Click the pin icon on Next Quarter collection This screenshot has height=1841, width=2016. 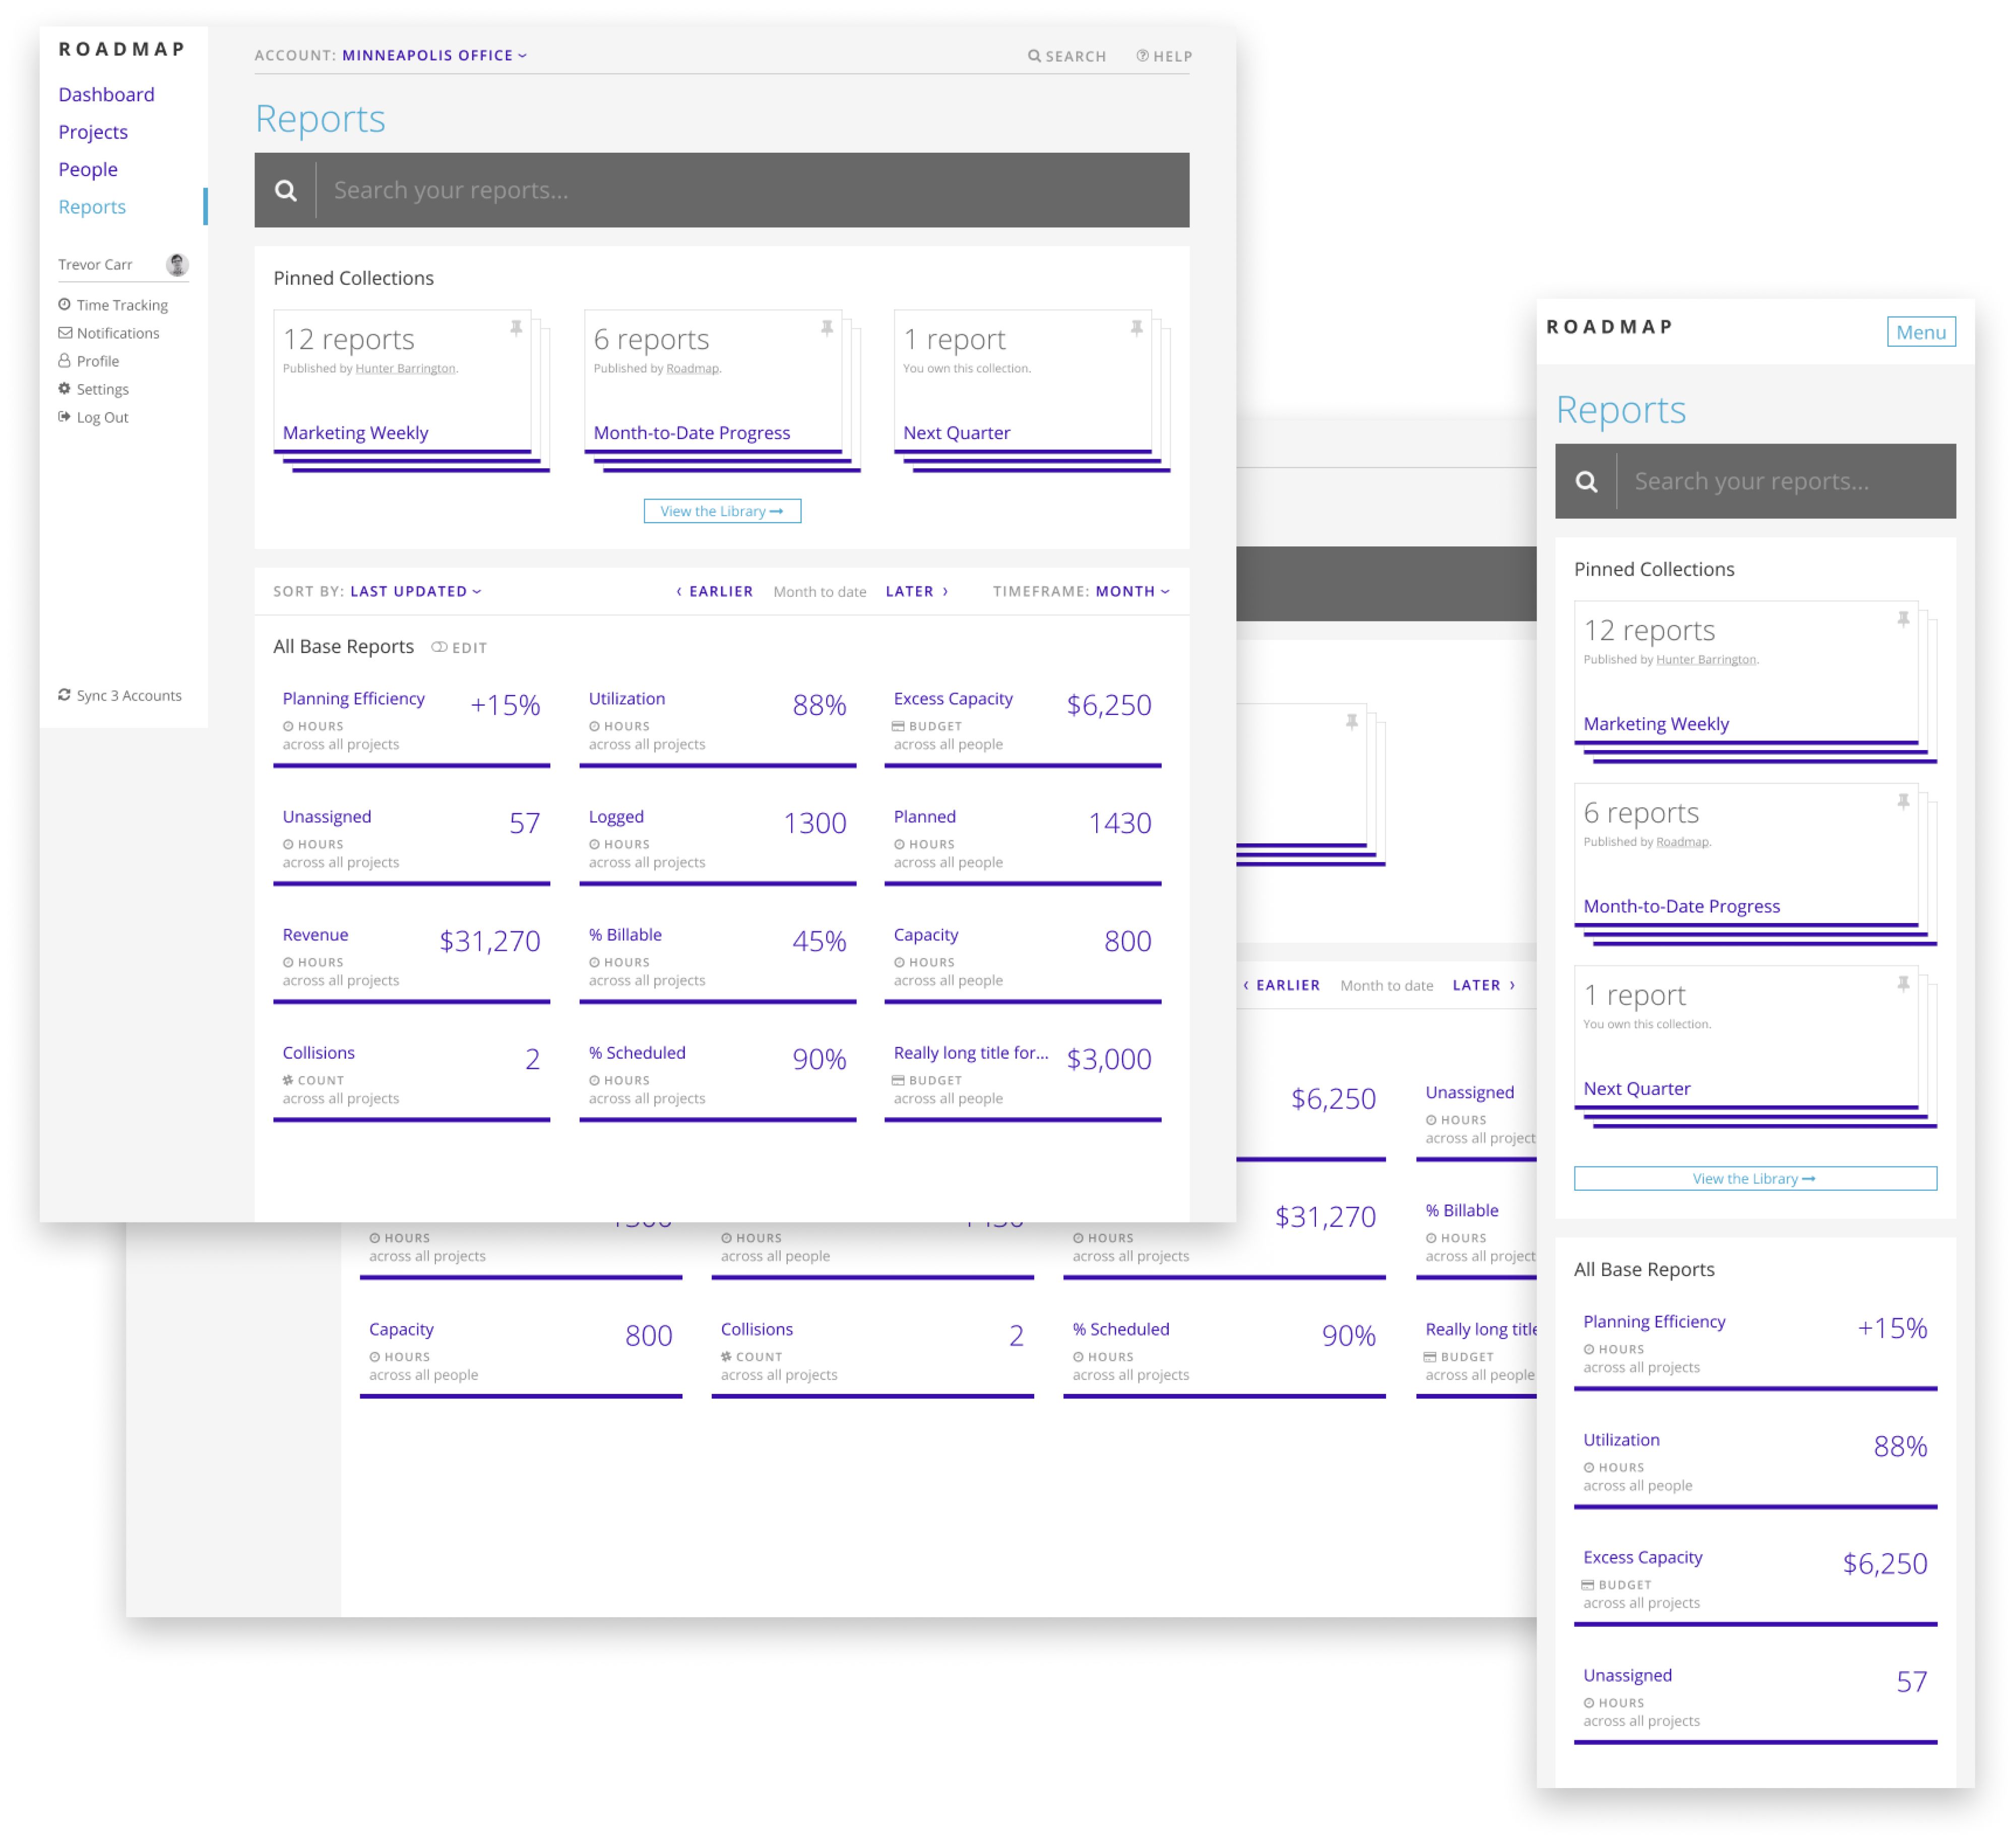click(1137, 328)
